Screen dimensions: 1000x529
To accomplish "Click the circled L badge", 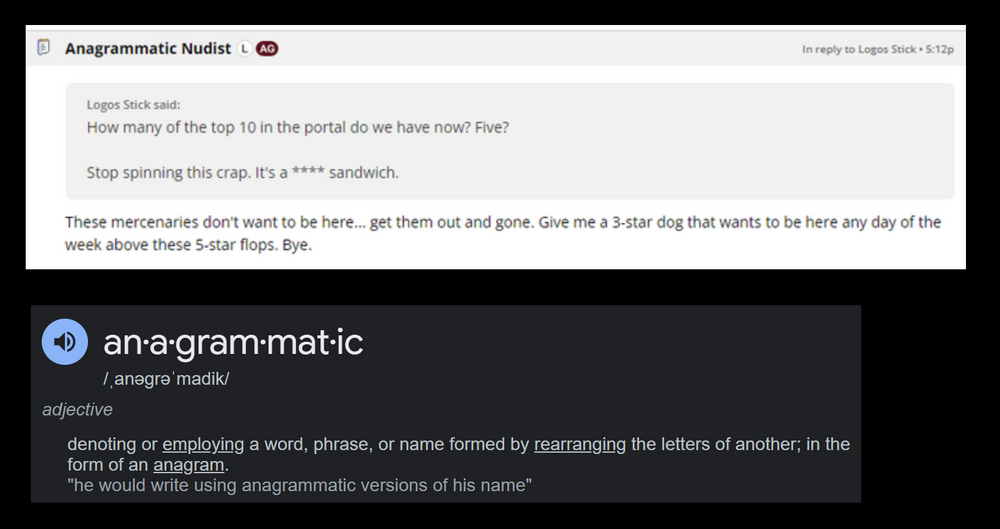I will (245, 48).
